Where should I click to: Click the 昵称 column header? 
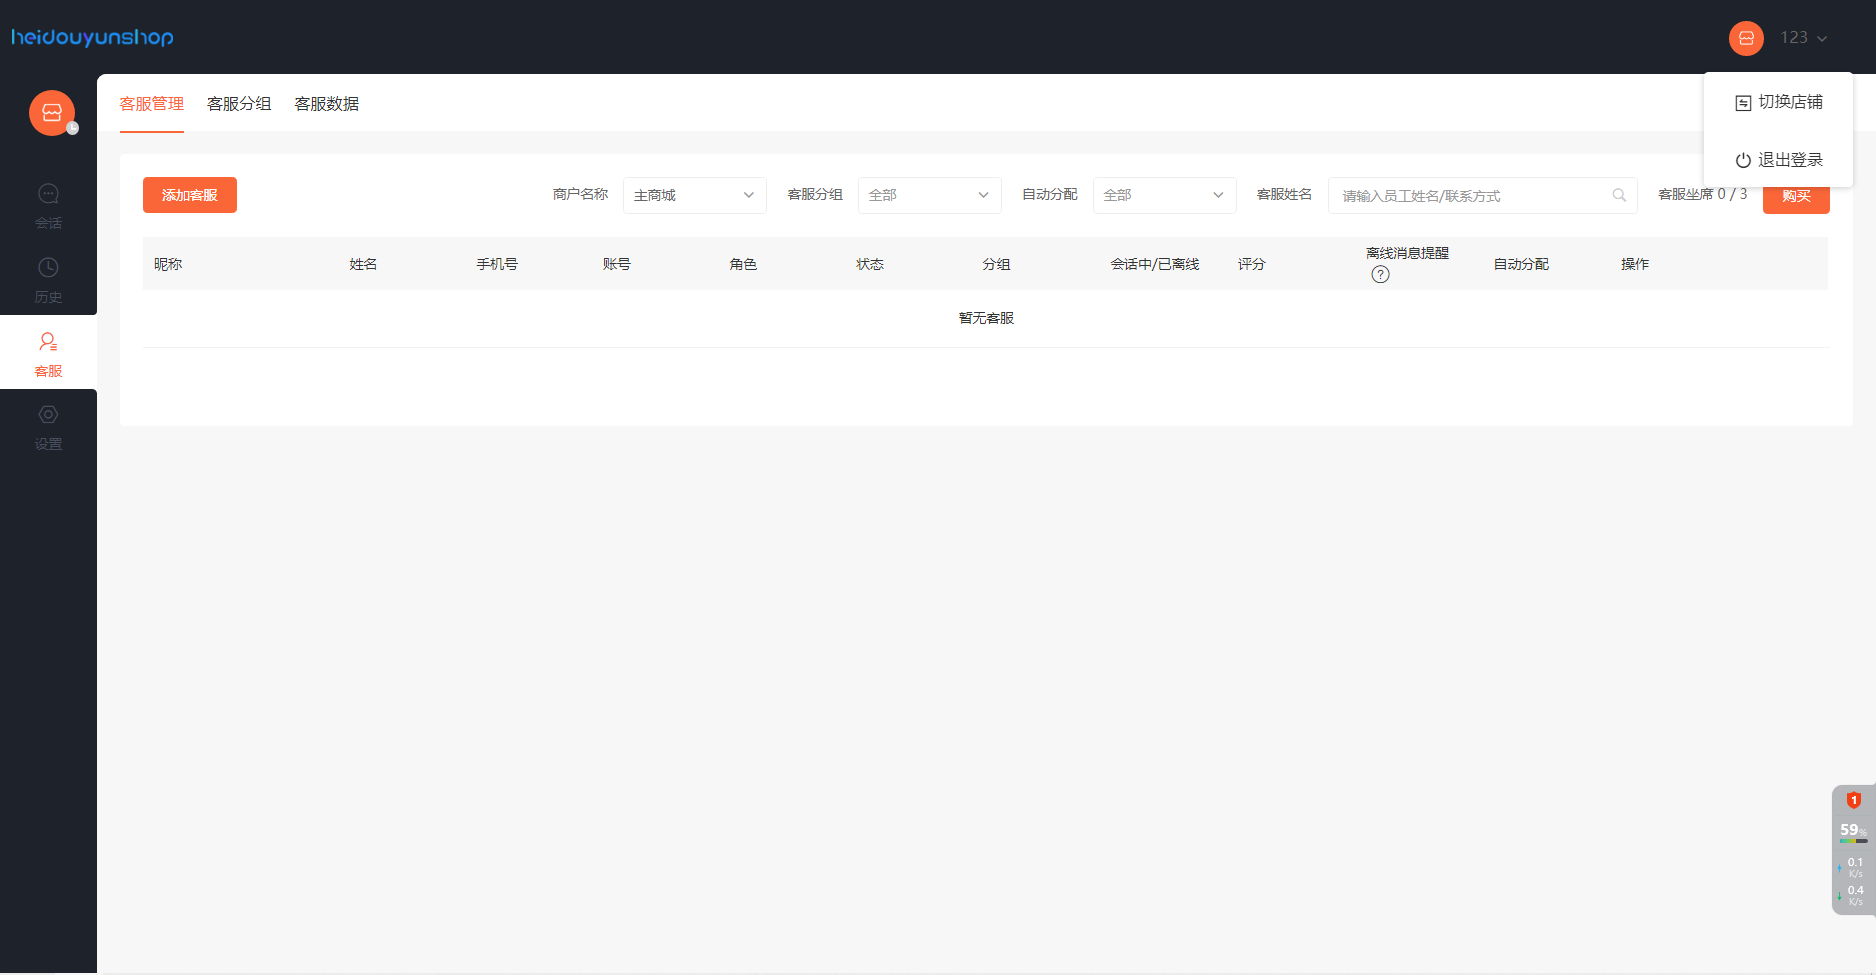coord(168,264)
